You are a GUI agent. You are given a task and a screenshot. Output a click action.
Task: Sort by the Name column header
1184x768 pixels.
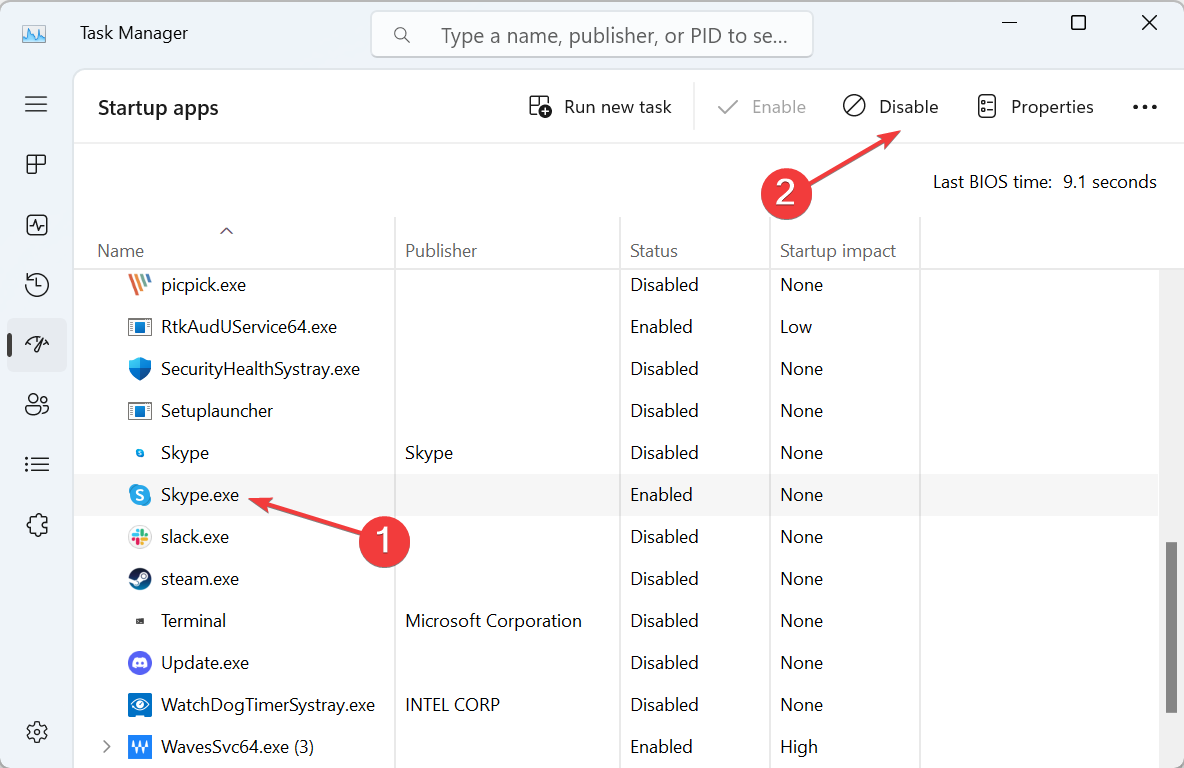[121, 251]
